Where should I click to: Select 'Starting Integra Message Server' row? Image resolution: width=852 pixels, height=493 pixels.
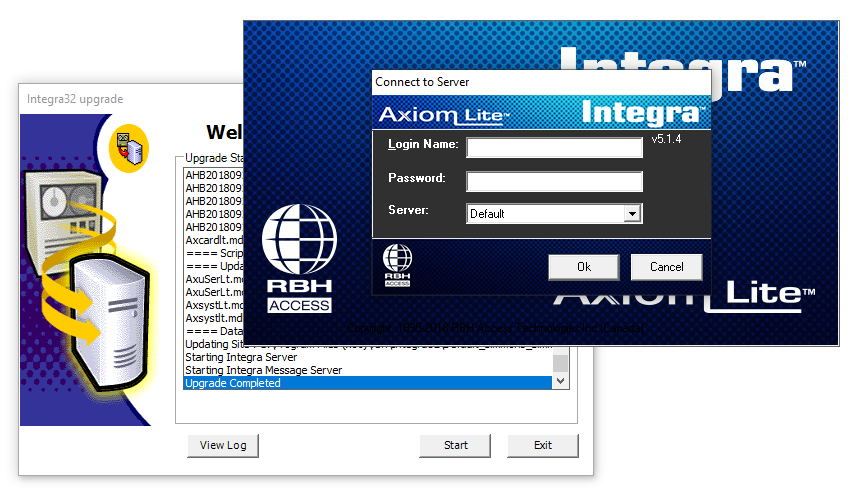[368, 370]
